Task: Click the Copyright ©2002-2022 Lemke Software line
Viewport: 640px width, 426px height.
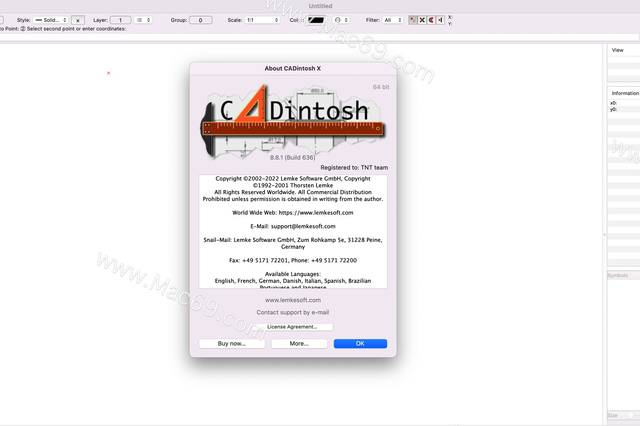Action: [293, 178]
